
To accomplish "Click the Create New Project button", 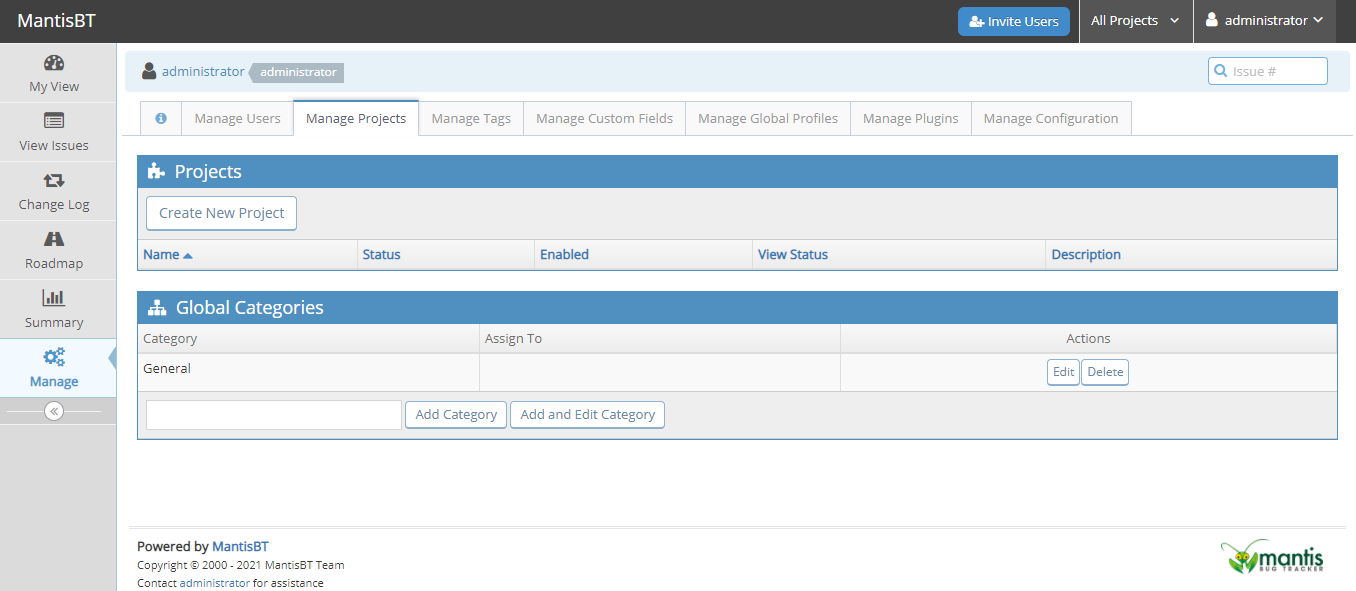I will pos(221,213).
